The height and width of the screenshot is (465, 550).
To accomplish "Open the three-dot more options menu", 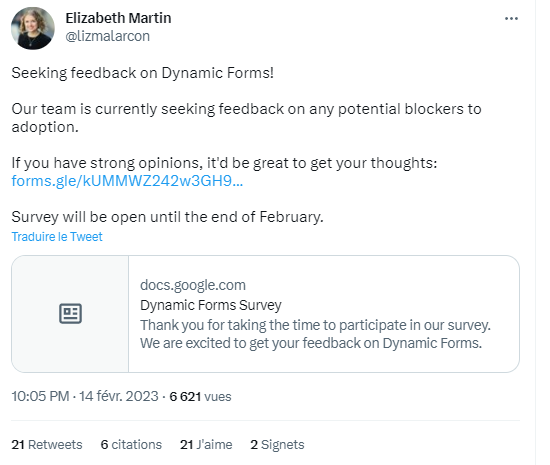I will [511, 19].
